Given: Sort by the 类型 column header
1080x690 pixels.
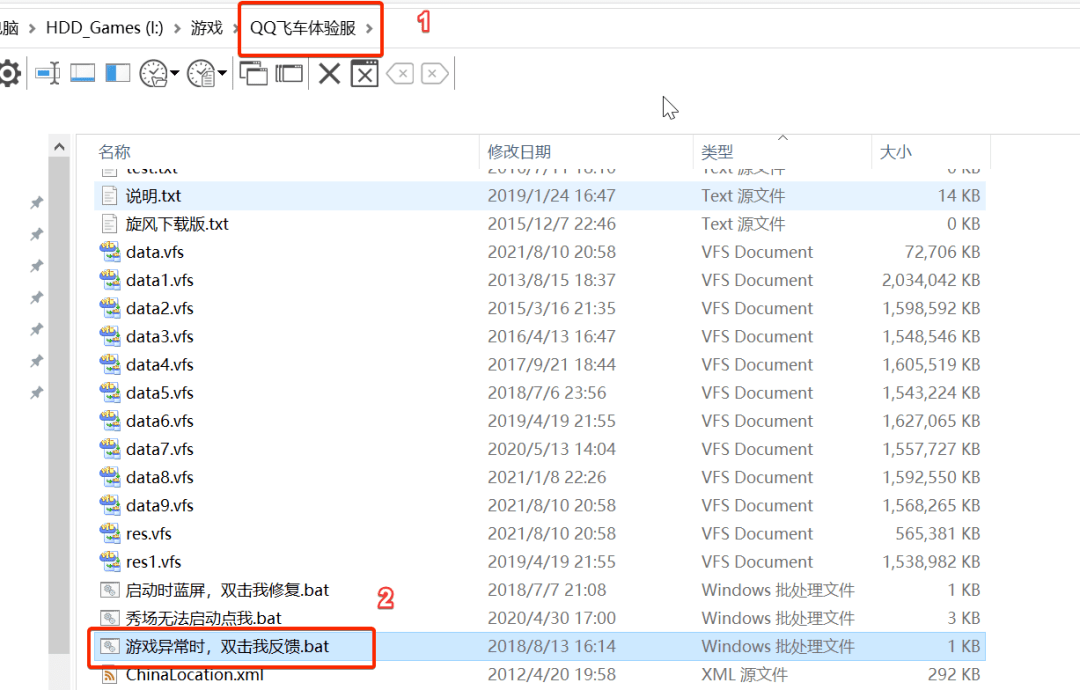Looking at the screenshot, I should click(x=717, y=151).
